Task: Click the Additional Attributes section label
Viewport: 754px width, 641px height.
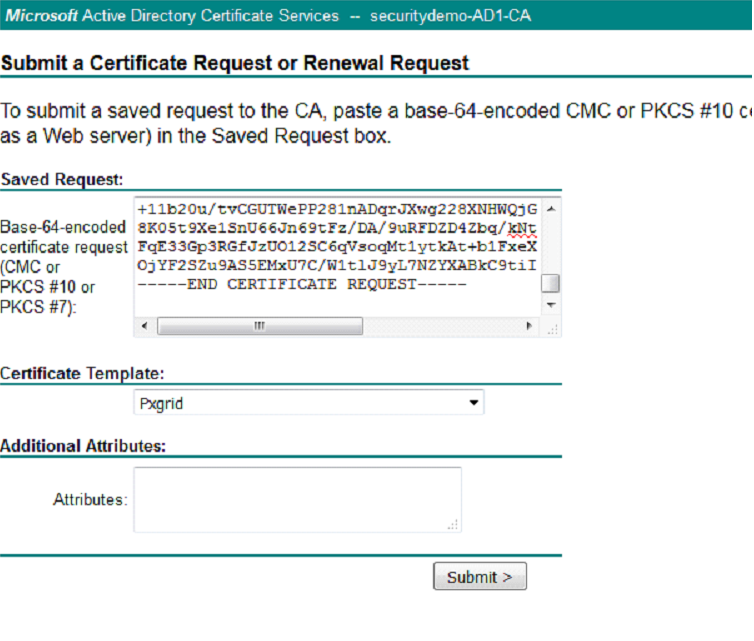Action: [x=83, y=446]
